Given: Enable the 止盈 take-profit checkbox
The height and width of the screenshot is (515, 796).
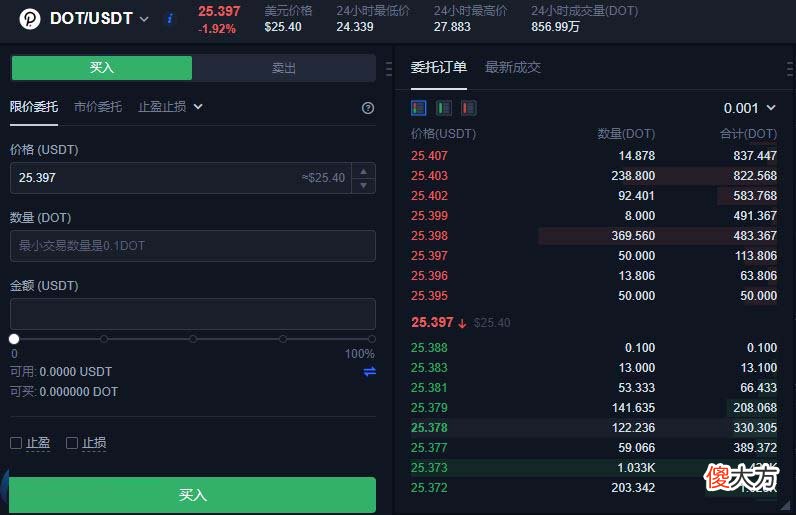Looking at the screenshot, I should (16, 443).
